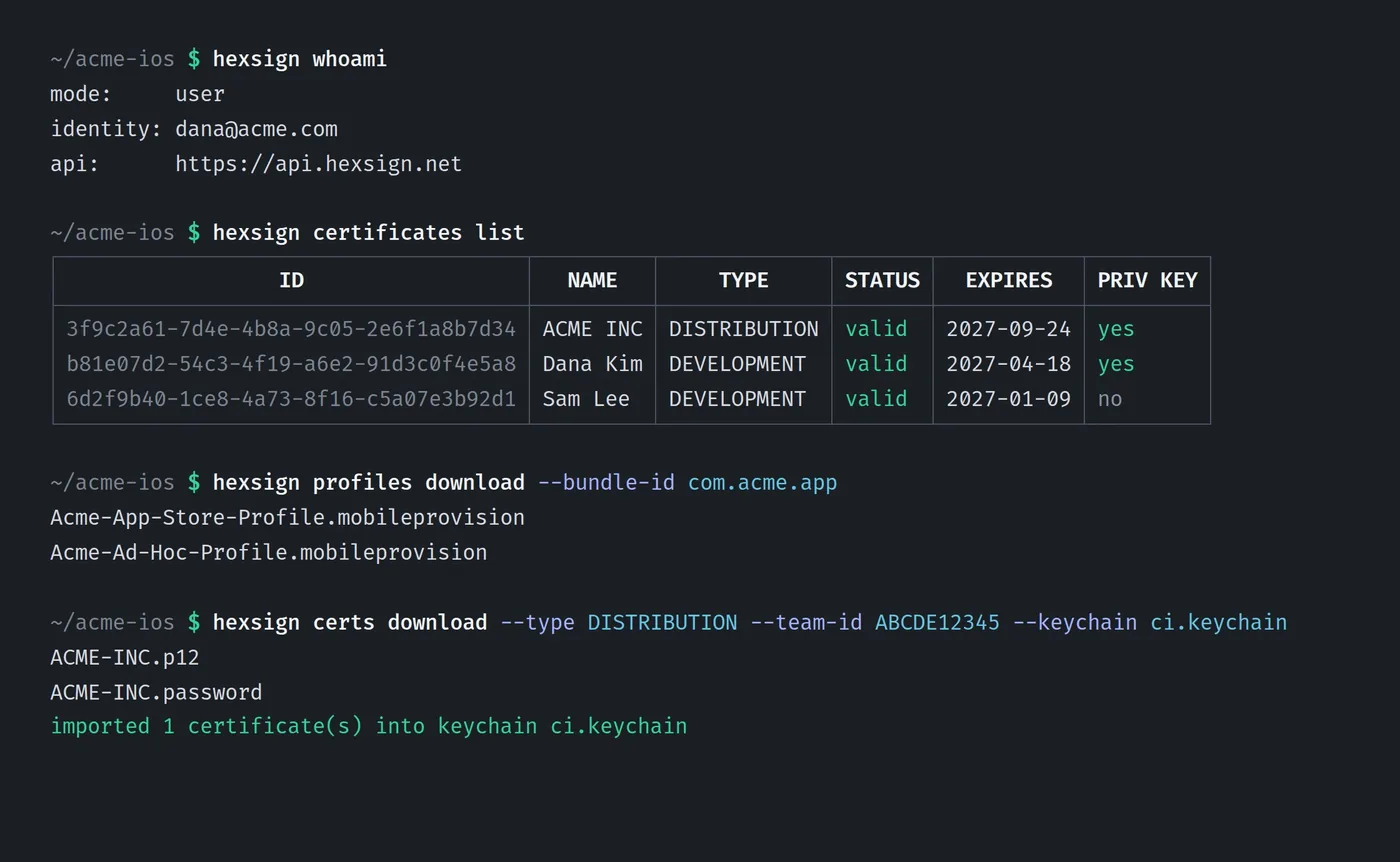Click the --type flag
1400x862 pixels.
(x=538, y=623)
